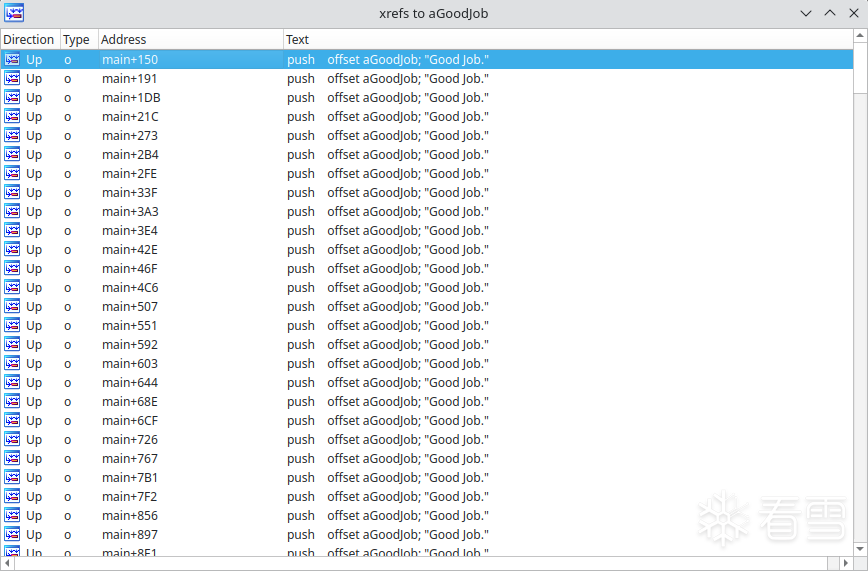Select address main+21C
The image size is (868, 571).
[130, 116]
